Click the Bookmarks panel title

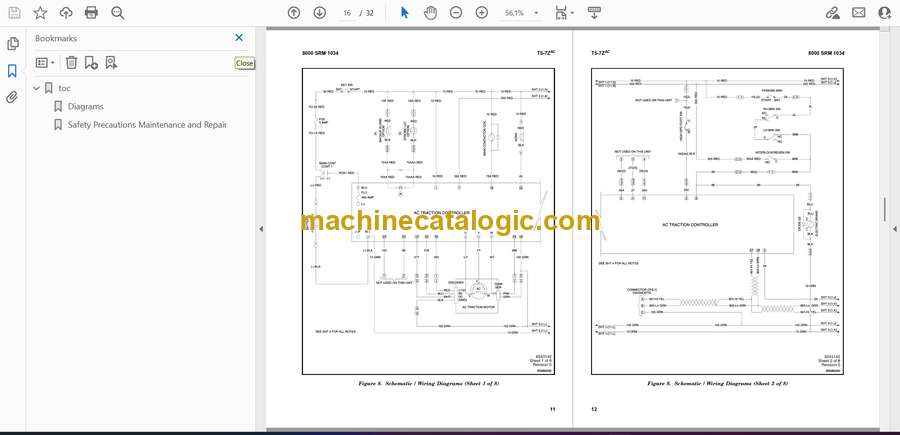(56, 38)
